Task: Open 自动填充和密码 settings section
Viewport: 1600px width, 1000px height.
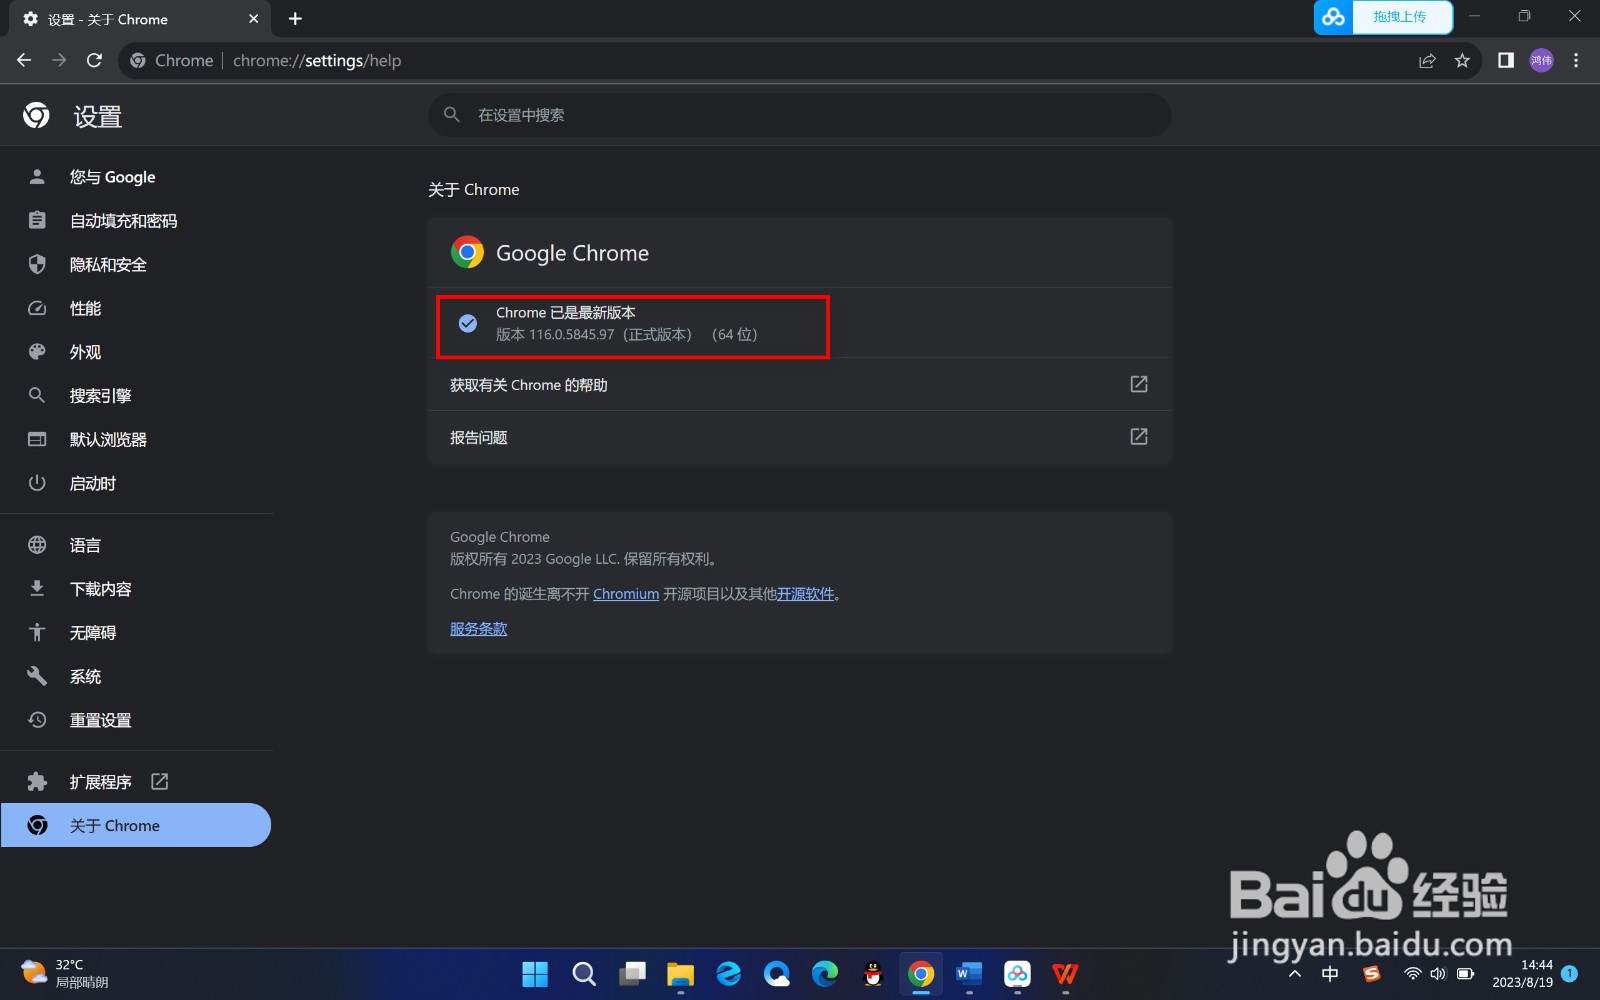Action: pyautogui.click(x=136, y=221)
